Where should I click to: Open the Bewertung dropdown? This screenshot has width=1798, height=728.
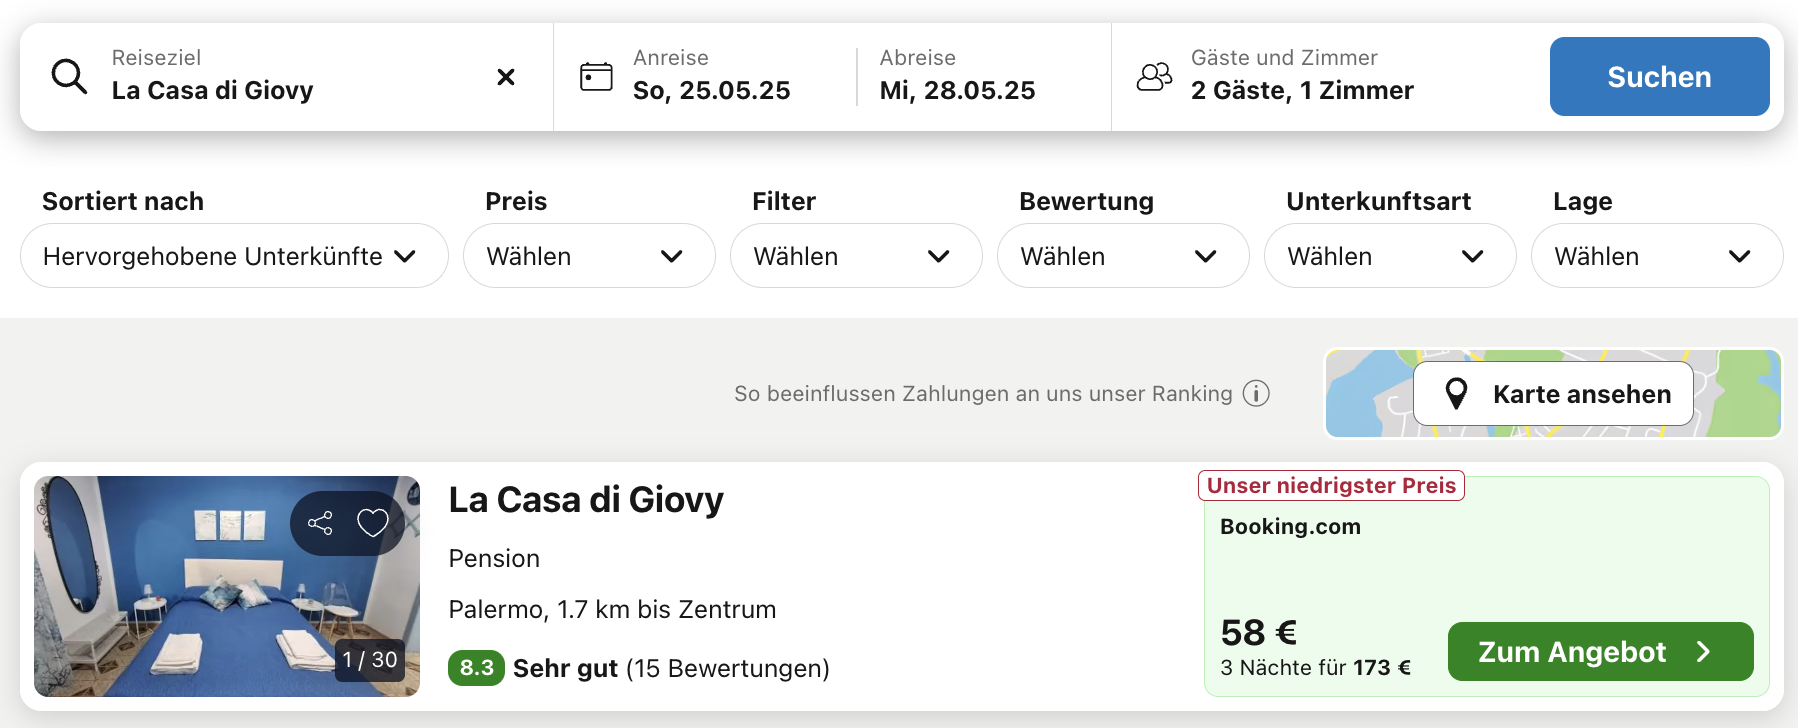click(x=1123, y=256)
